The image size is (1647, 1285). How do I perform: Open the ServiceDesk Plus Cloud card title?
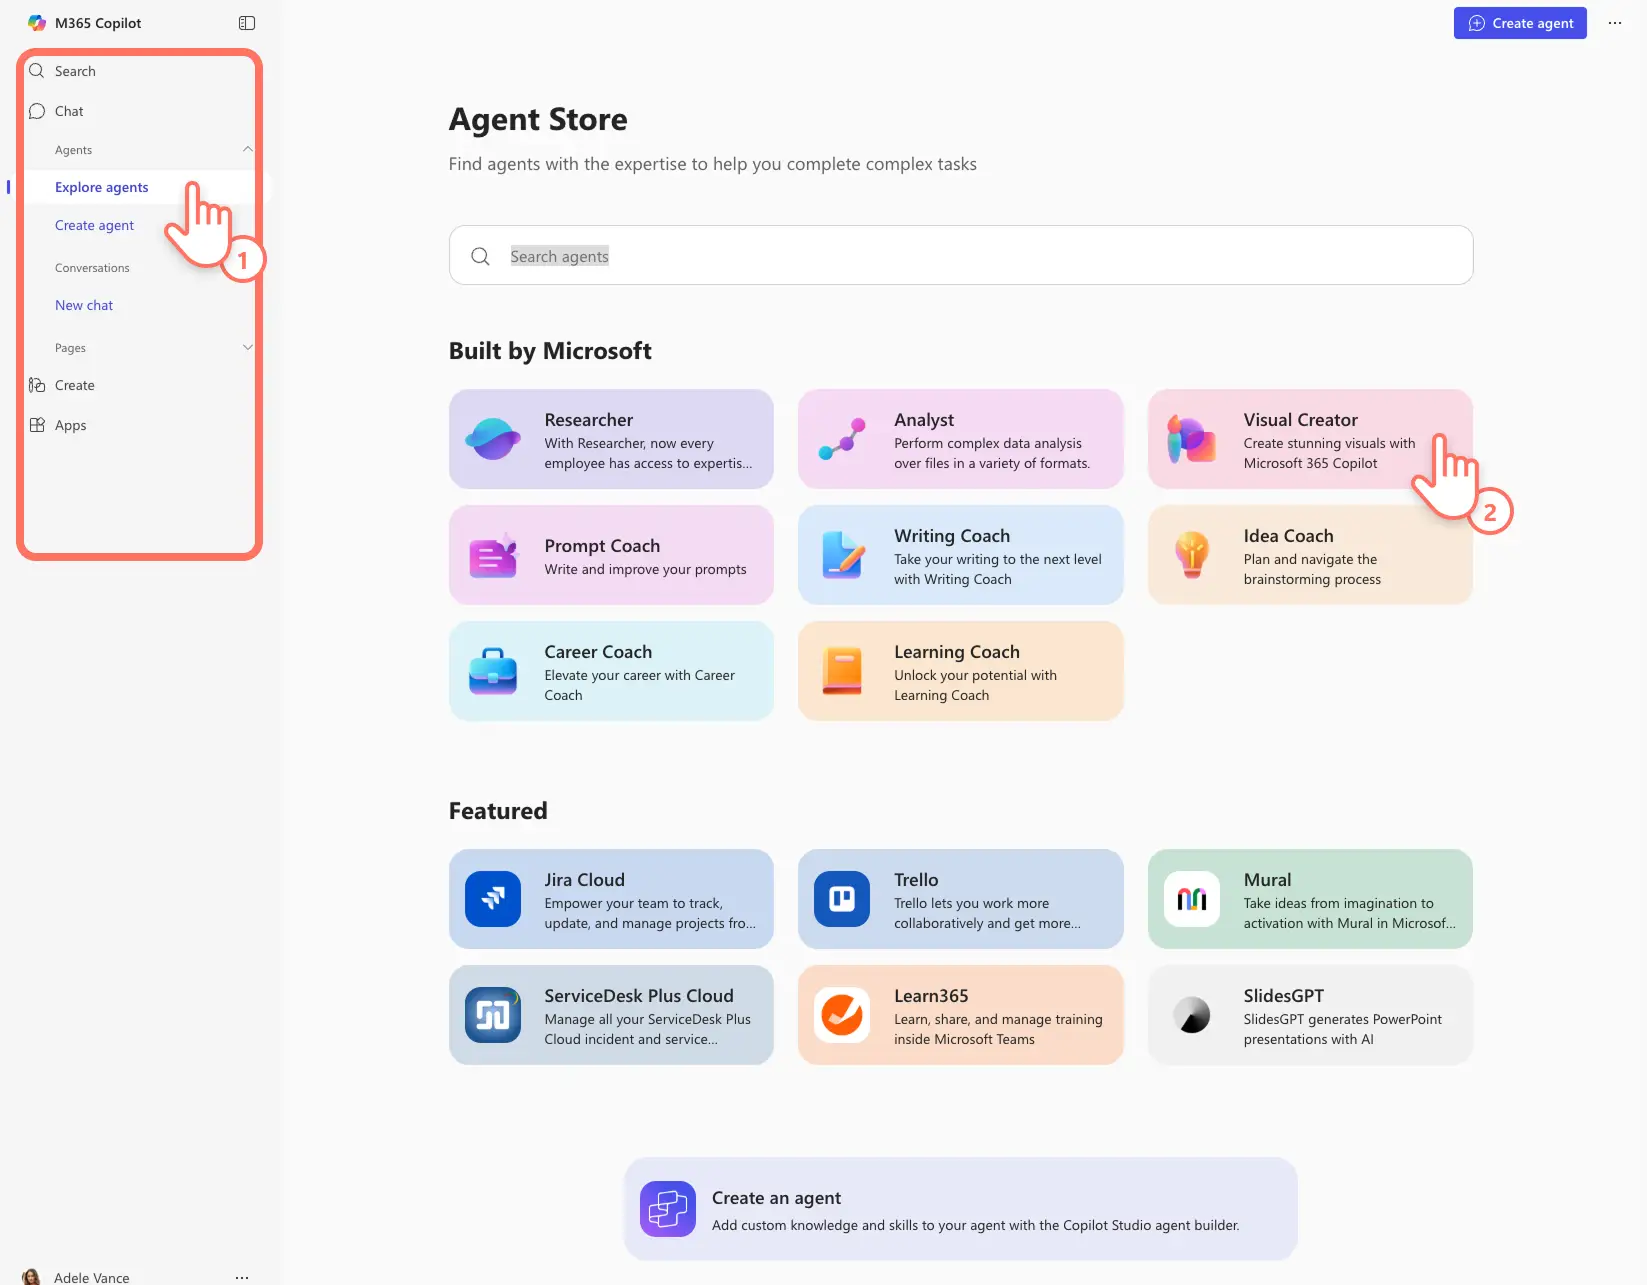point(639,996)
